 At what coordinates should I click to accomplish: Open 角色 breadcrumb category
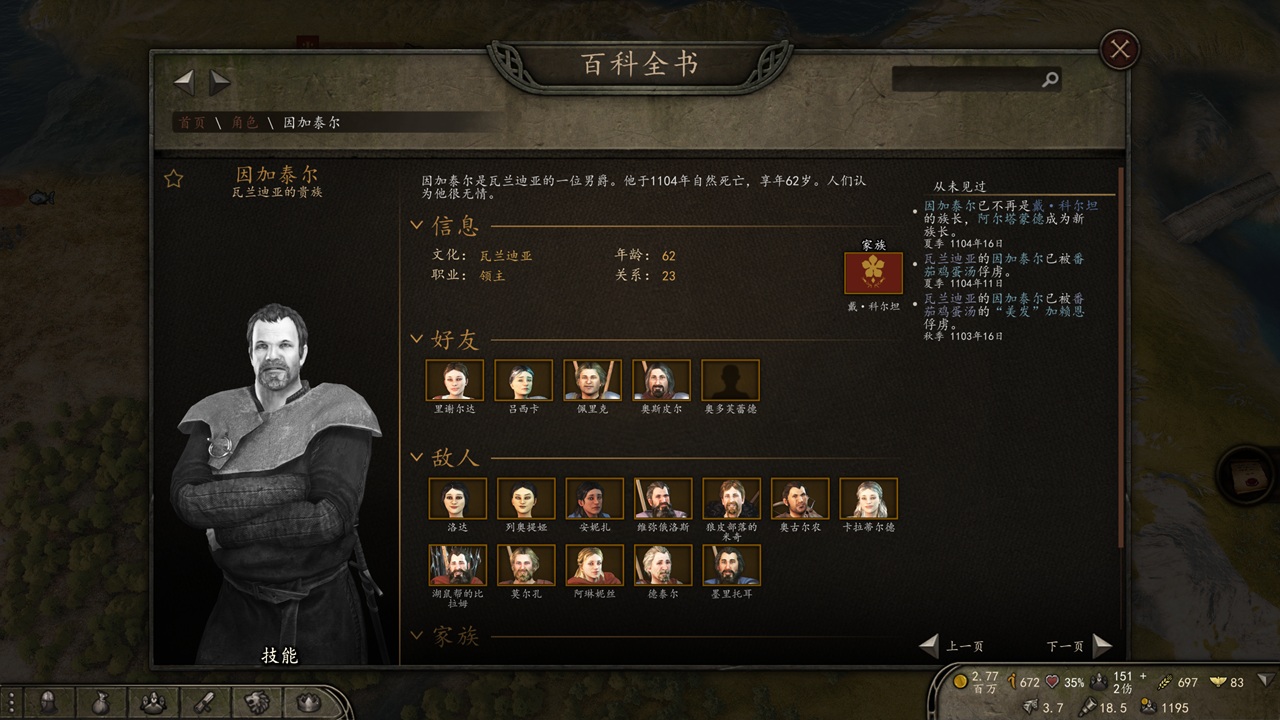245,122
